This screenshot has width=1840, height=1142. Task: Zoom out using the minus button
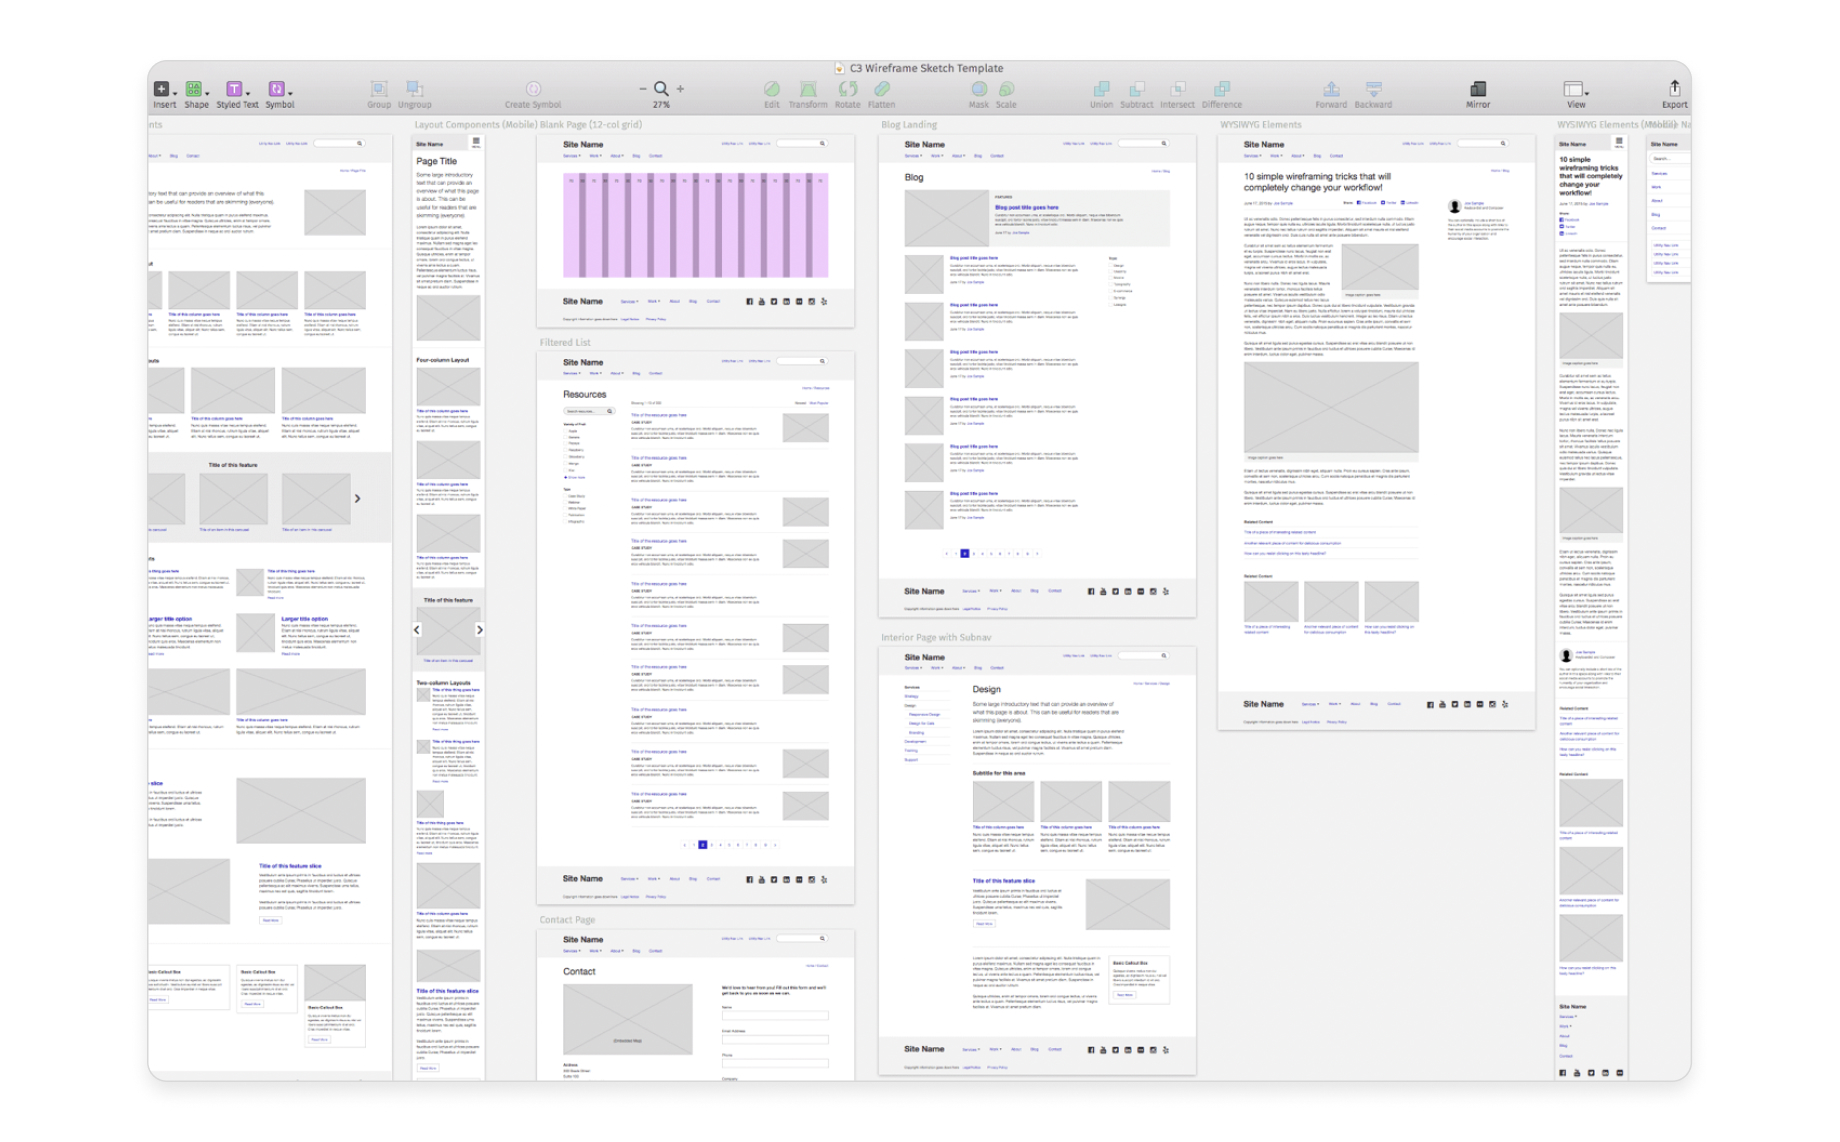[x=642, y=89]
